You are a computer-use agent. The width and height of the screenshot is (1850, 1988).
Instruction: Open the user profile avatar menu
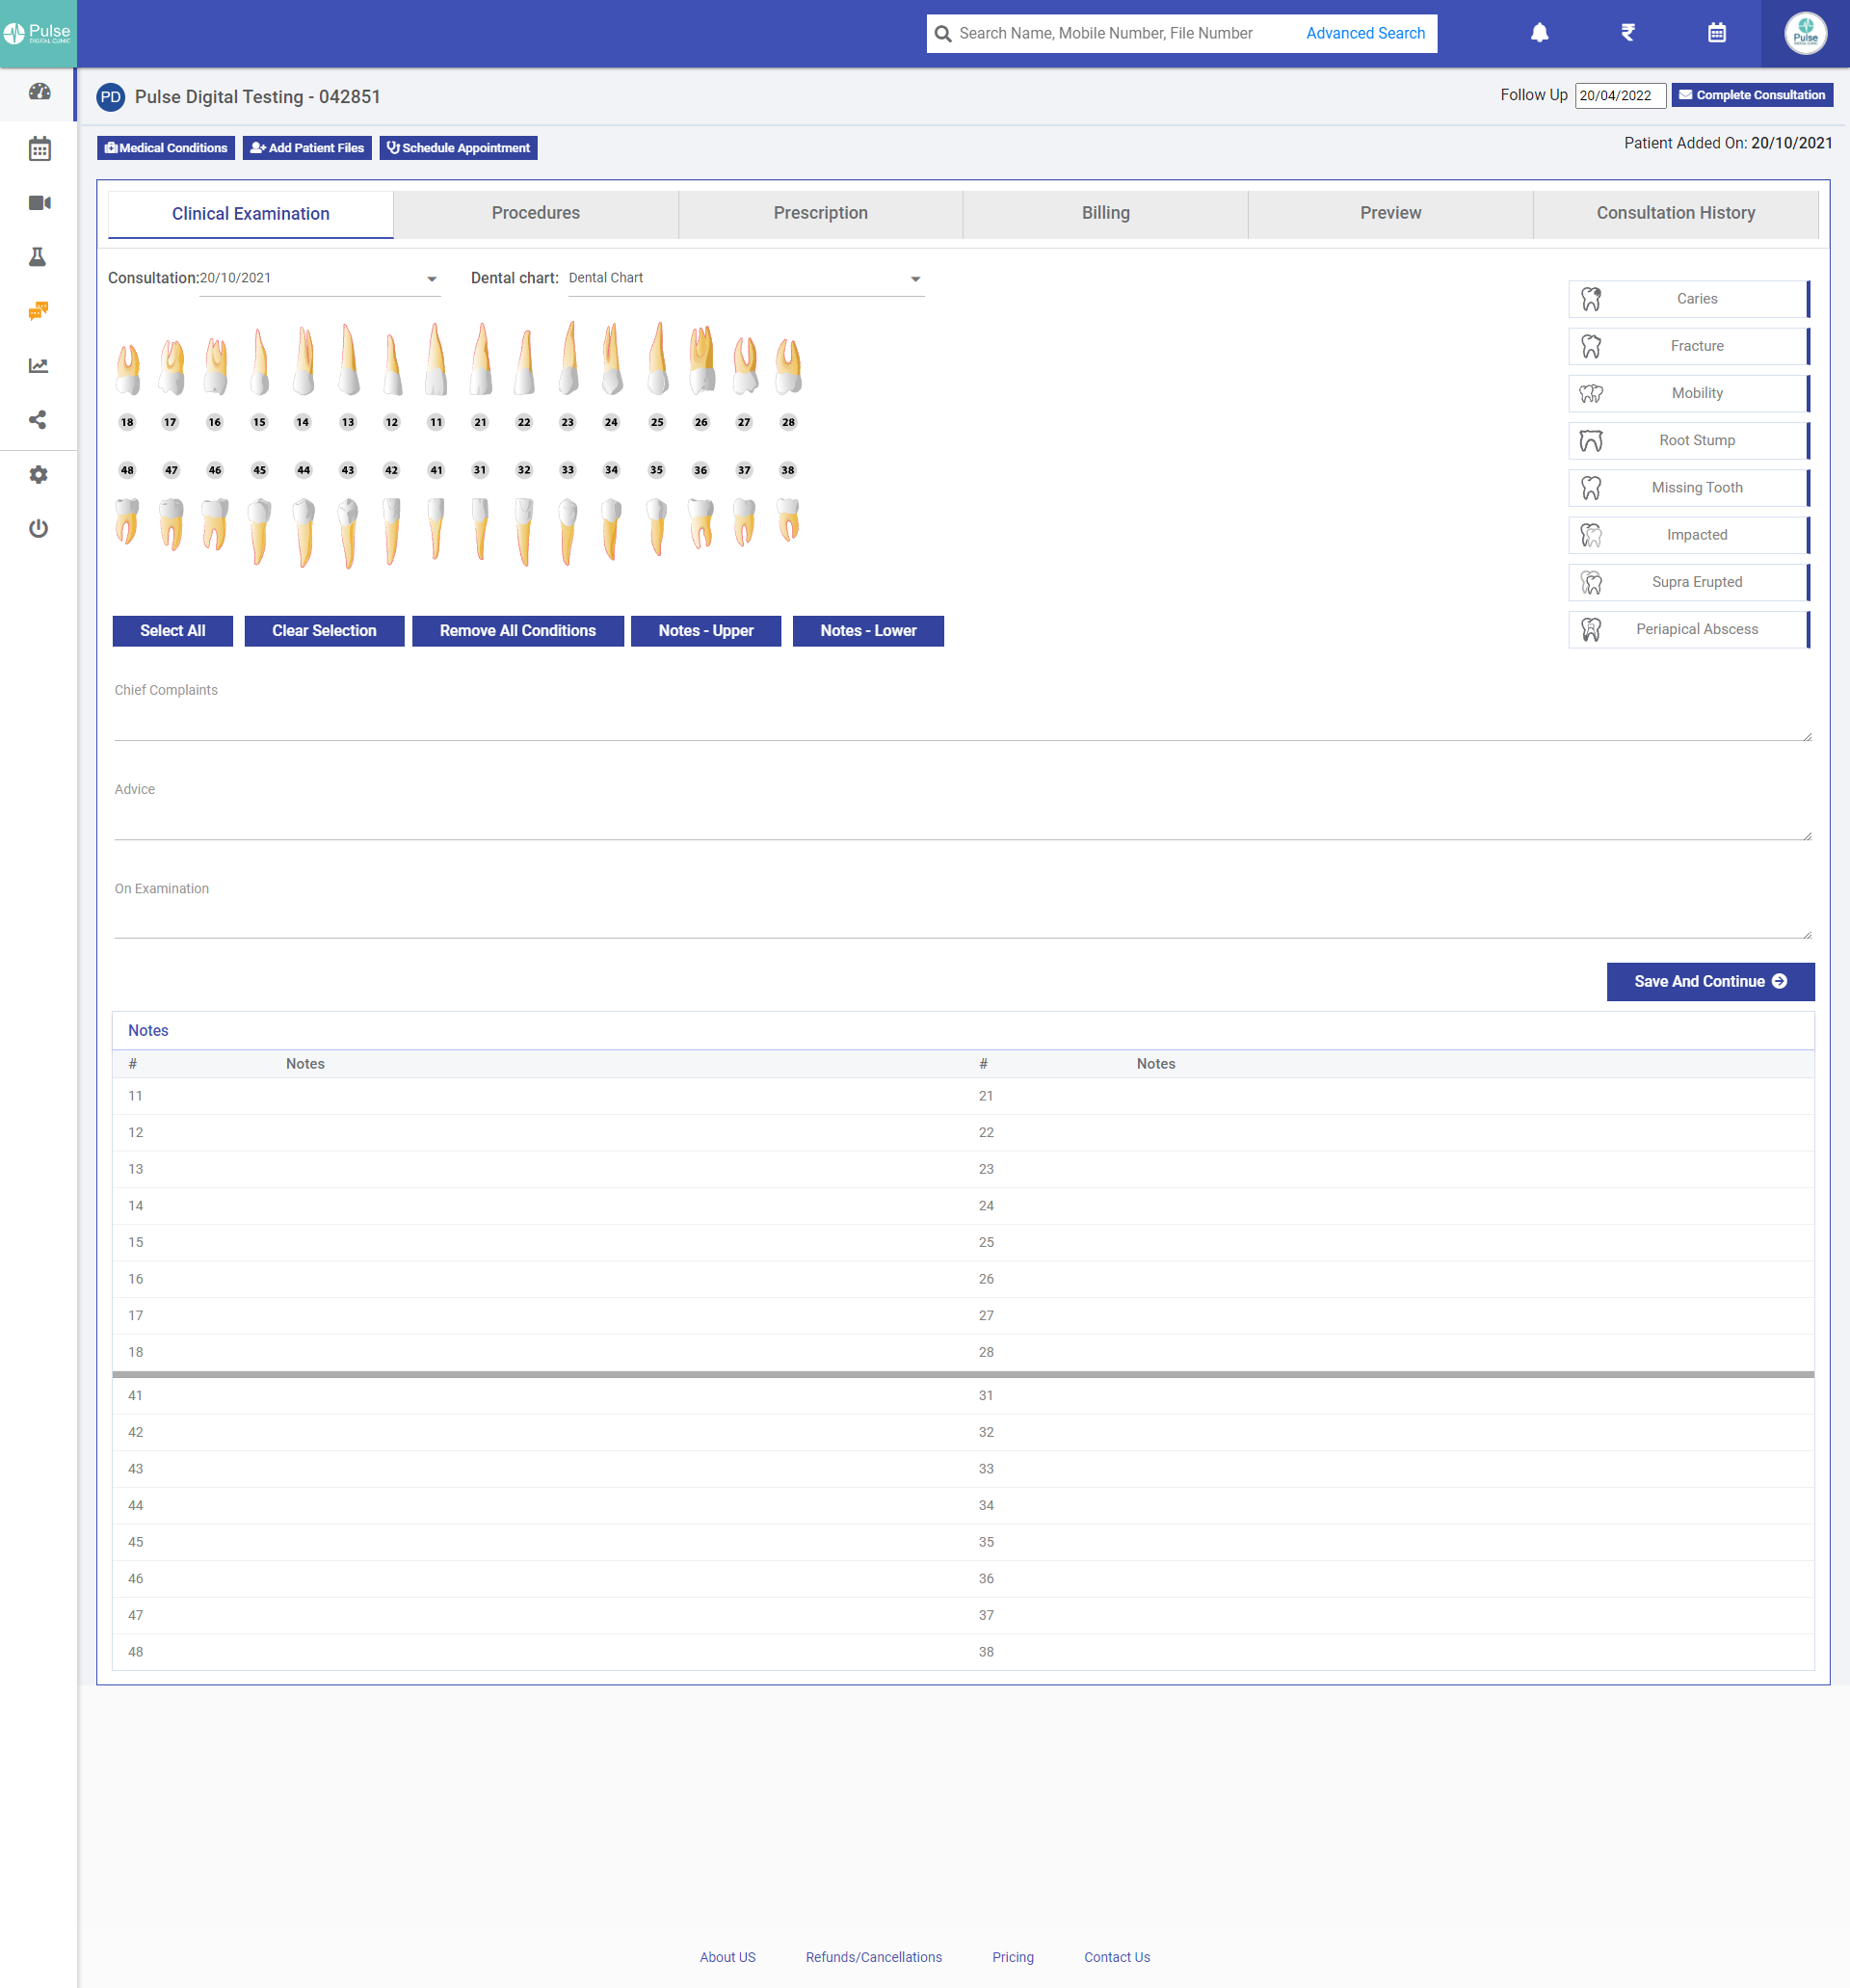(x=1805, y=33)
